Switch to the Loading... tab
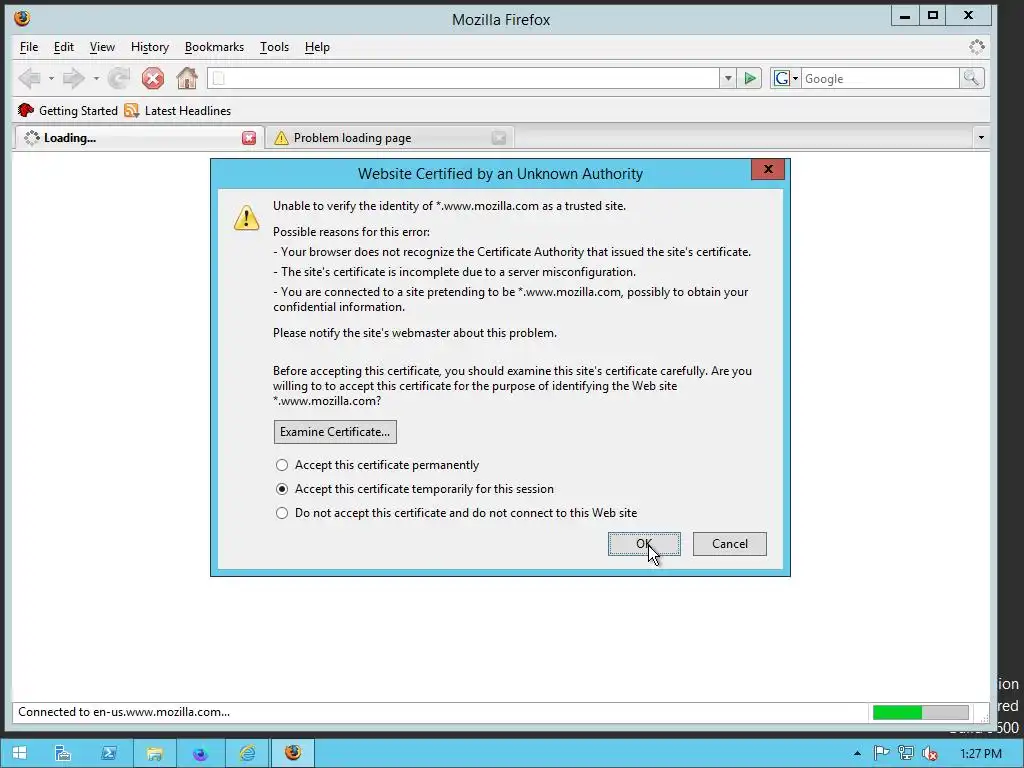 [x=138, y=138]
